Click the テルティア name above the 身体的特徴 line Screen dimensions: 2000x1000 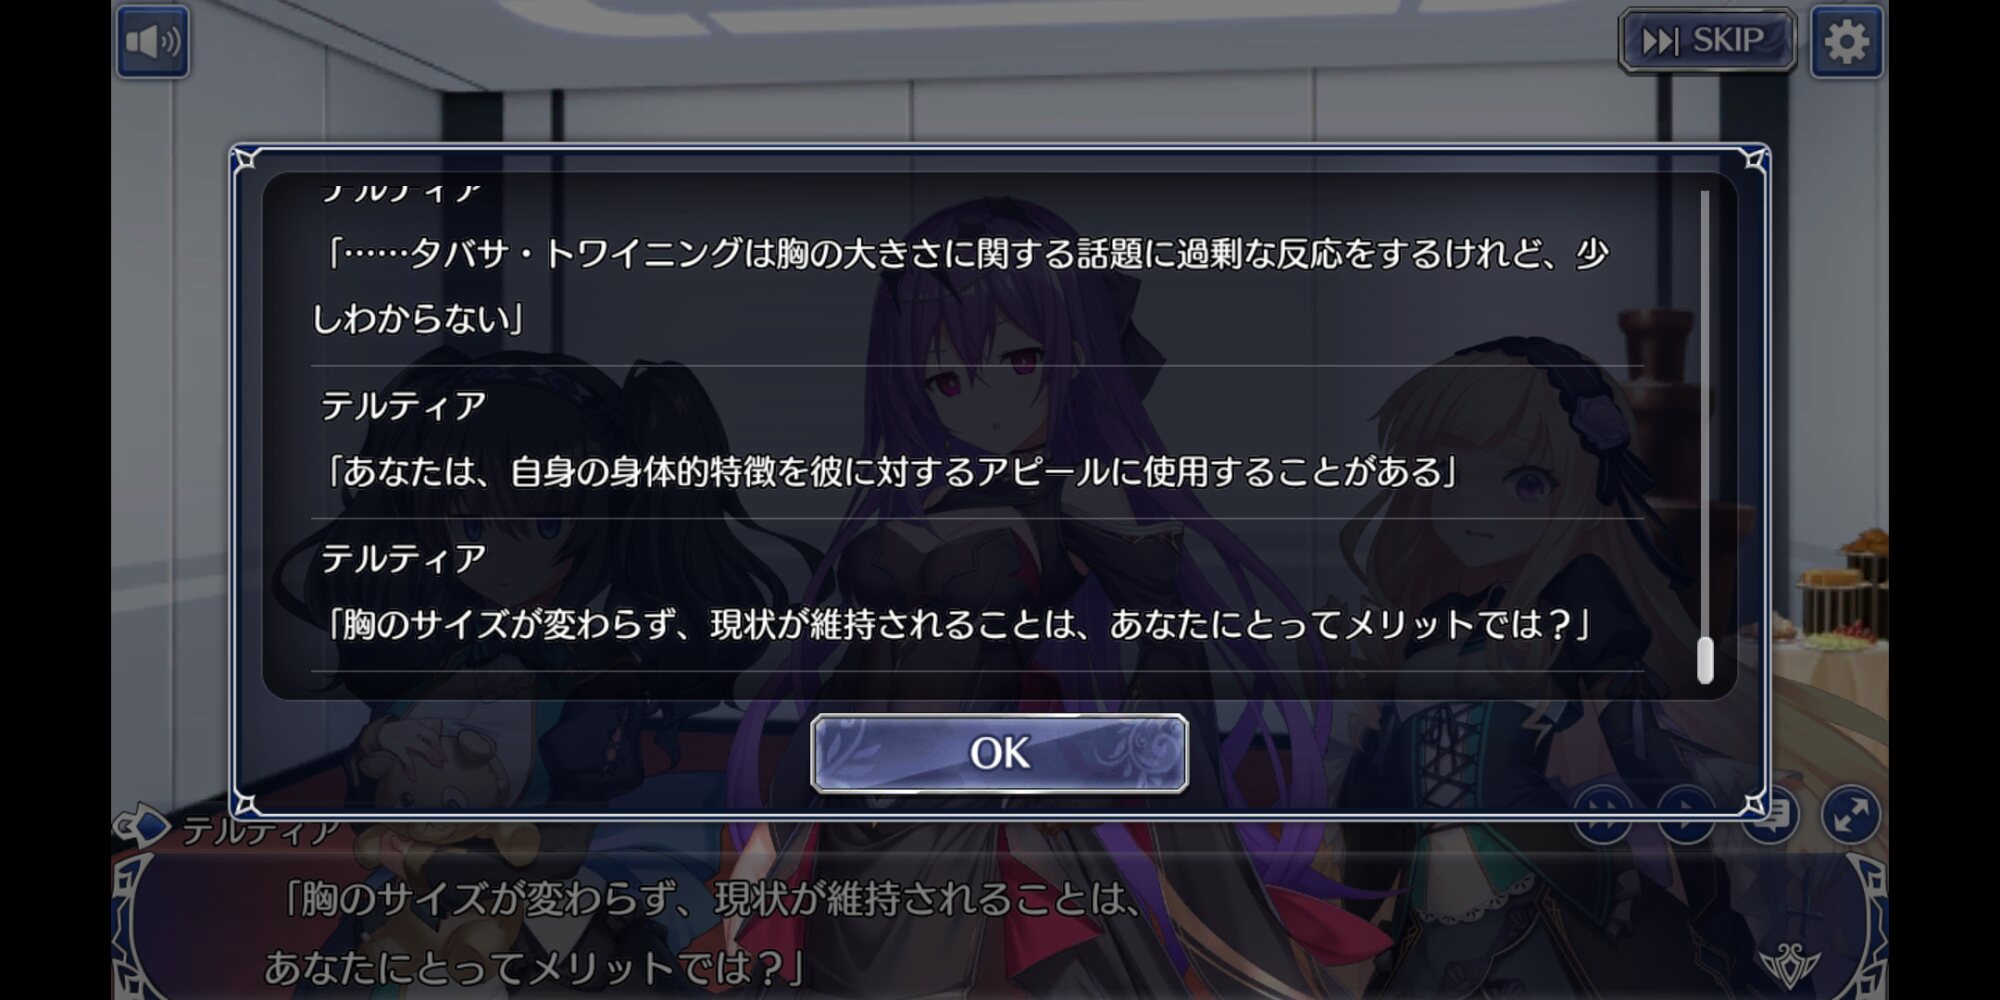[x=403, y=405]
